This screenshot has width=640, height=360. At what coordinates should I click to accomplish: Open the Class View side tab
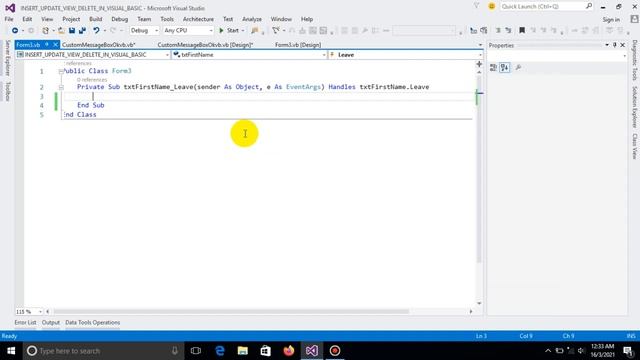(x=635, y=146)
